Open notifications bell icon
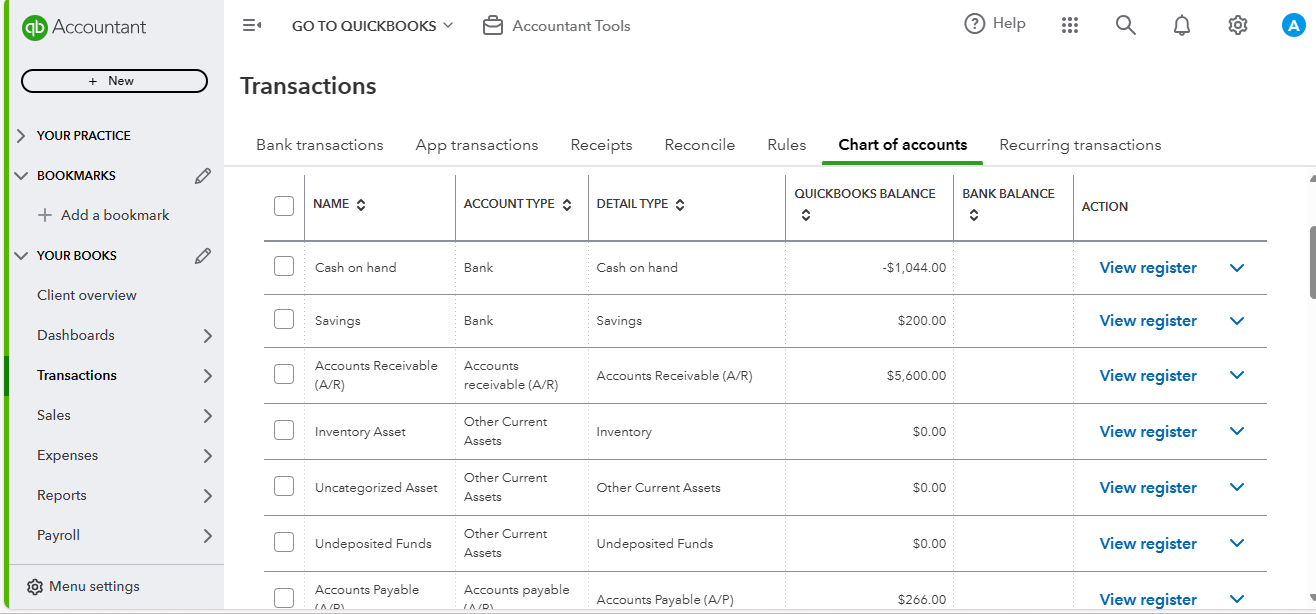 pos(1182,26)
